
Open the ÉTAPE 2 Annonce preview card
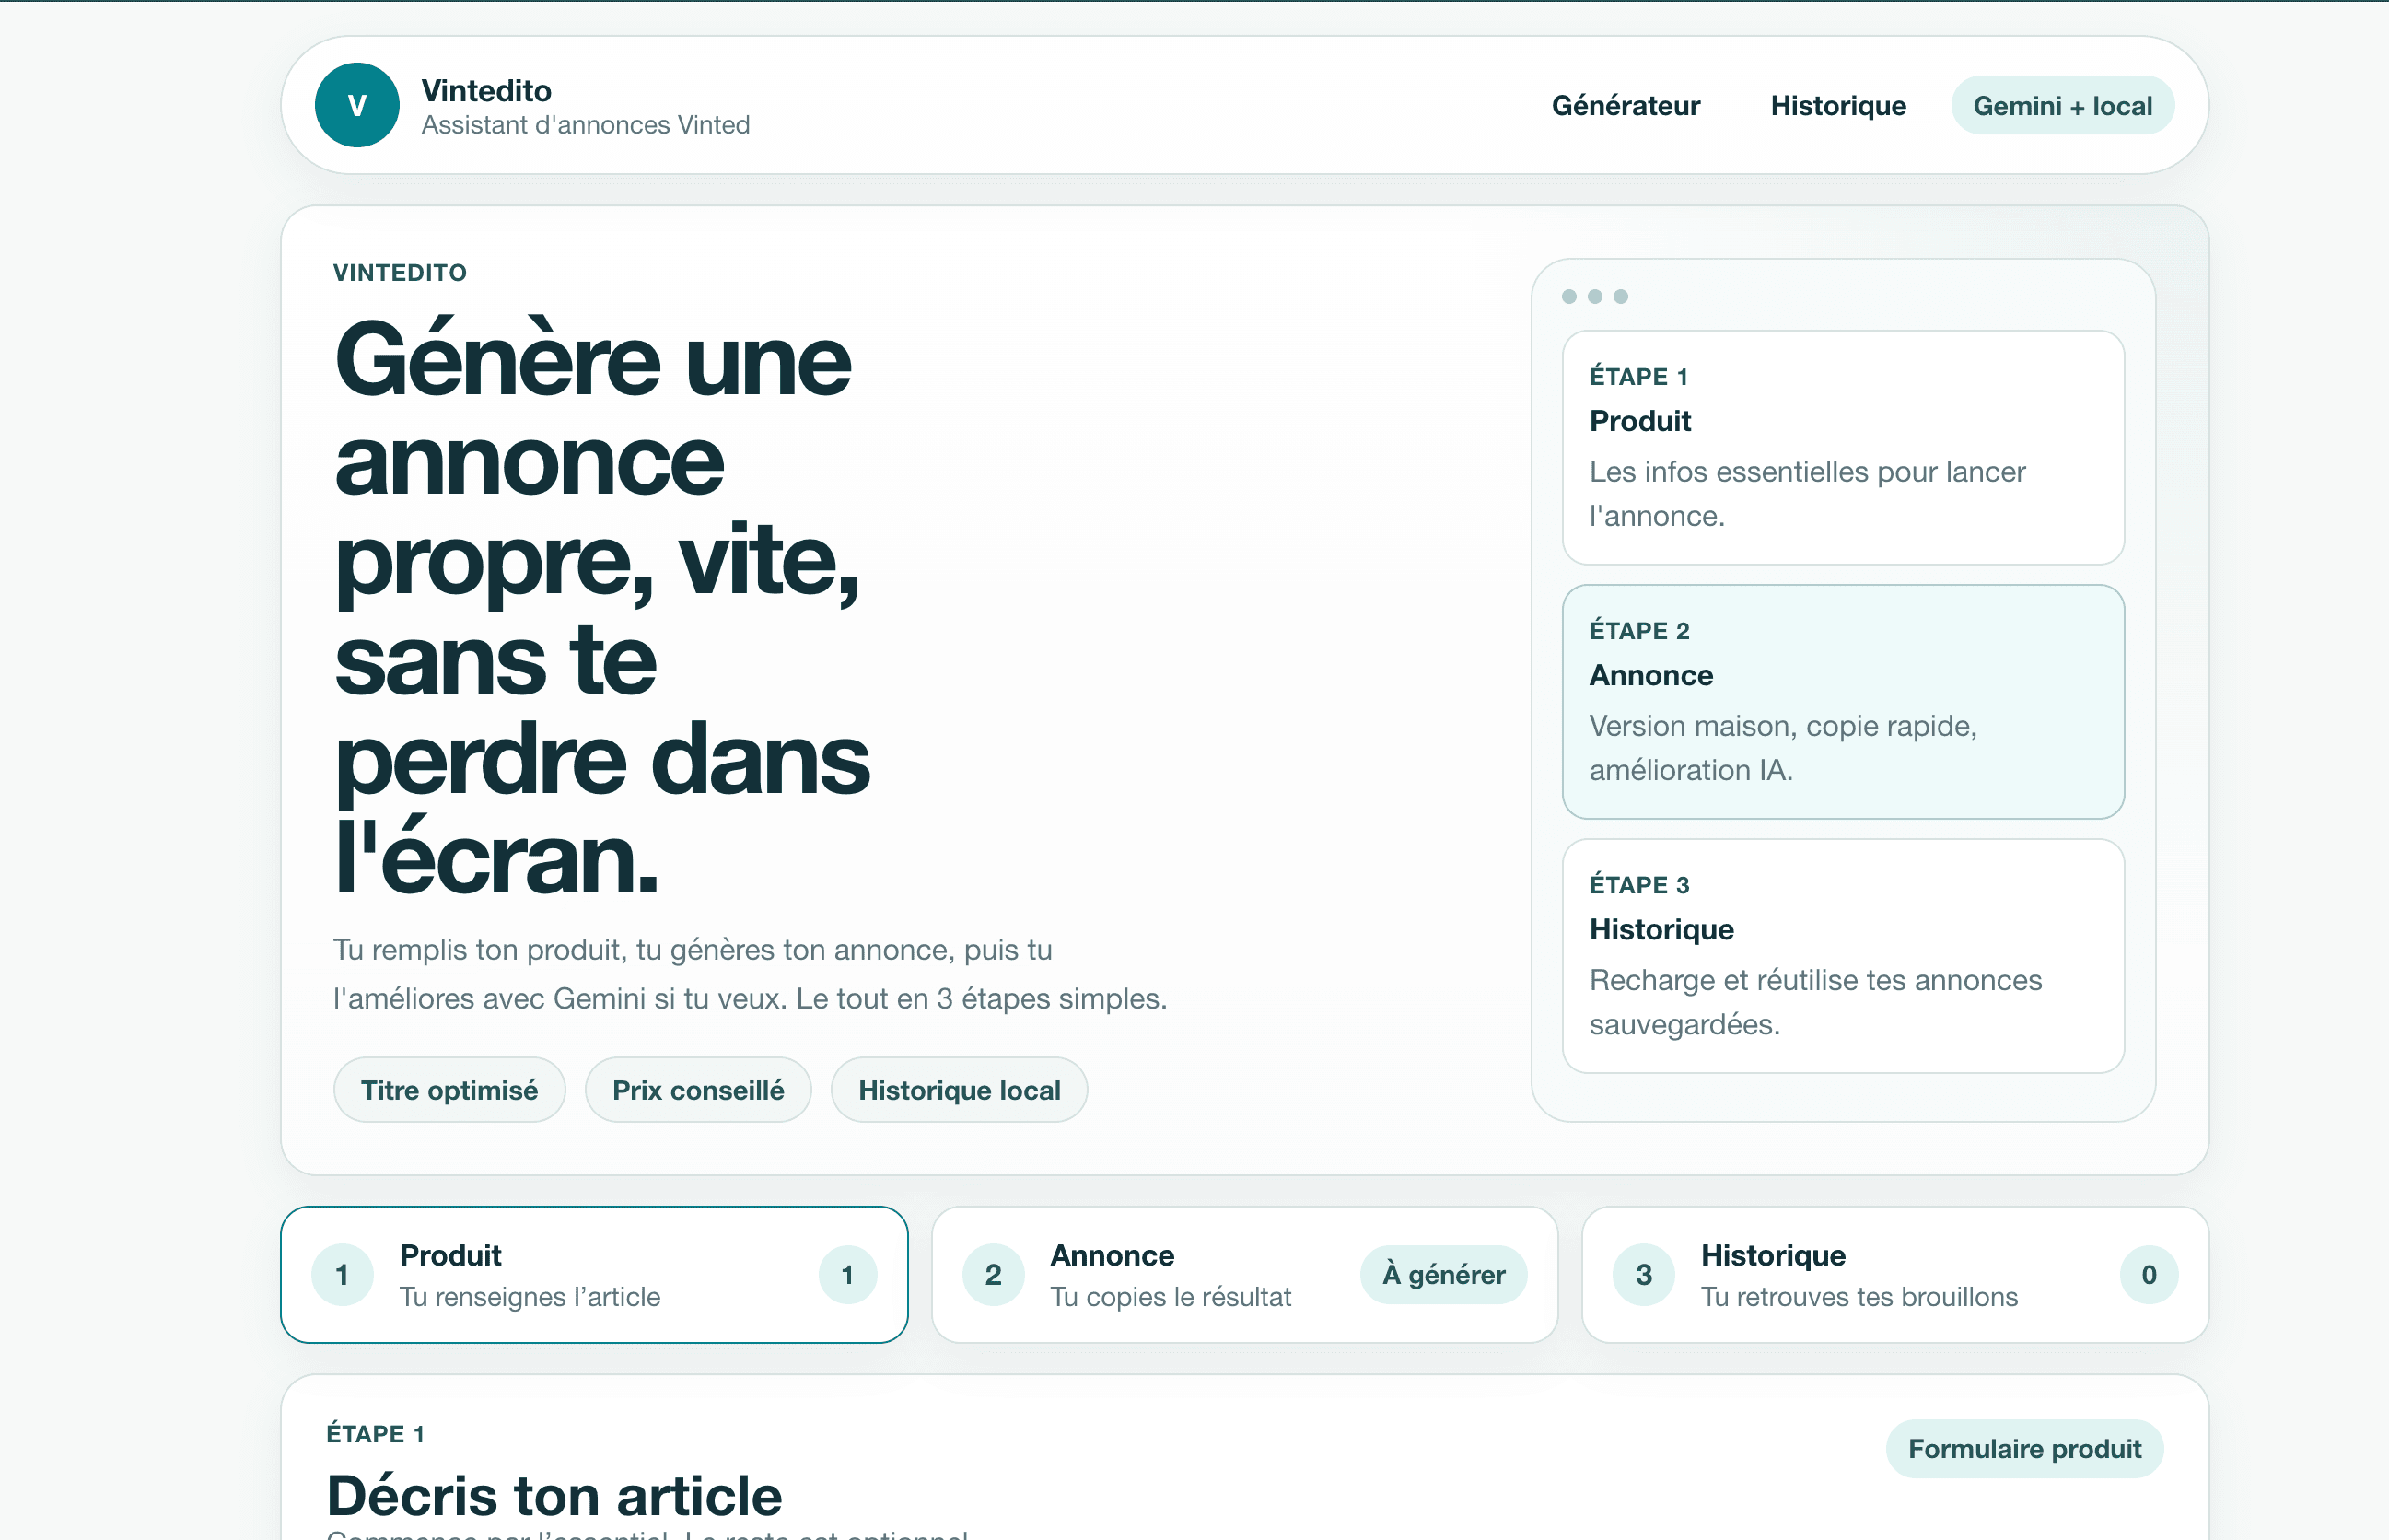1843,702
